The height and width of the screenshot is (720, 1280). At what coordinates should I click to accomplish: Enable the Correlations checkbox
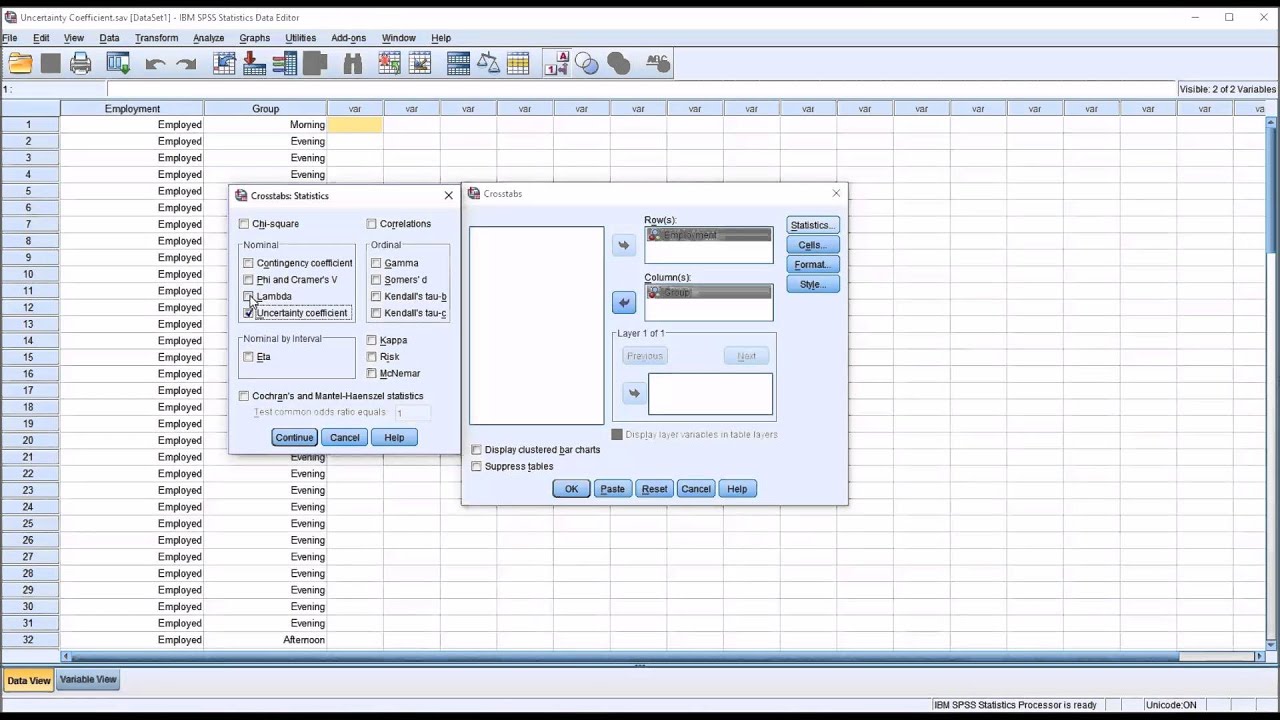point(371,224)
